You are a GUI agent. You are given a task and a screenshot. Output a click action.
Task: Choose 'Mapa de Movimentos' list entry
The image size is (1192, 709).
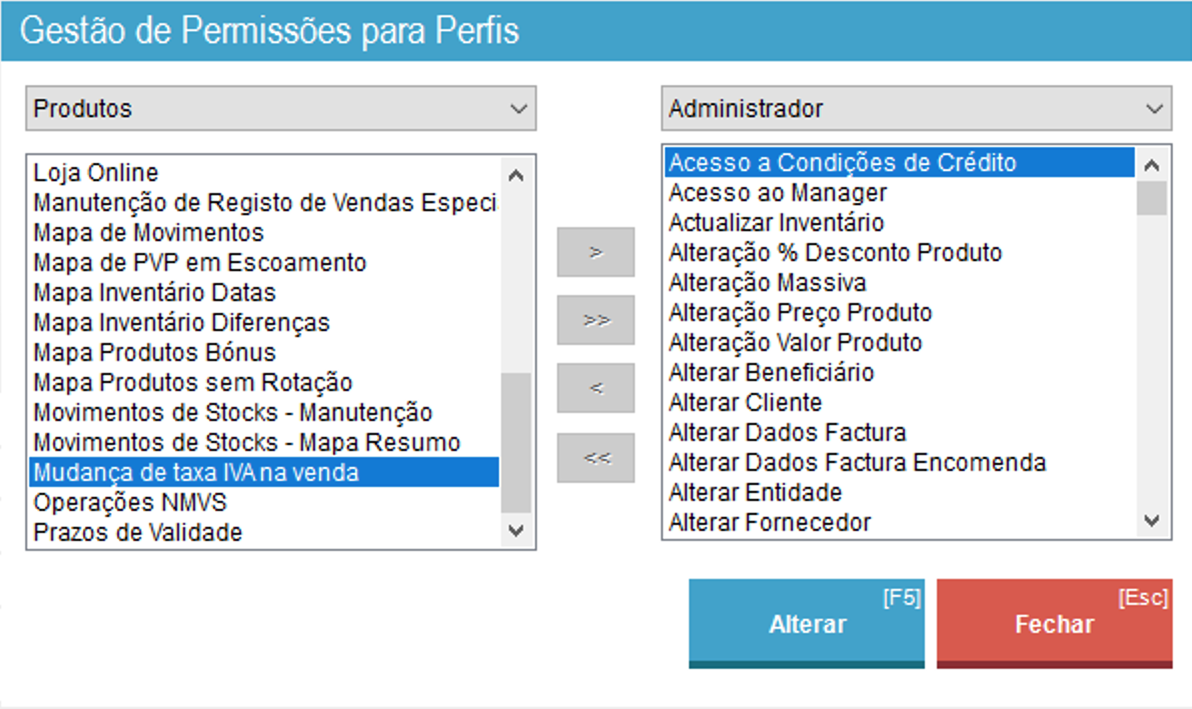point(149,233)
